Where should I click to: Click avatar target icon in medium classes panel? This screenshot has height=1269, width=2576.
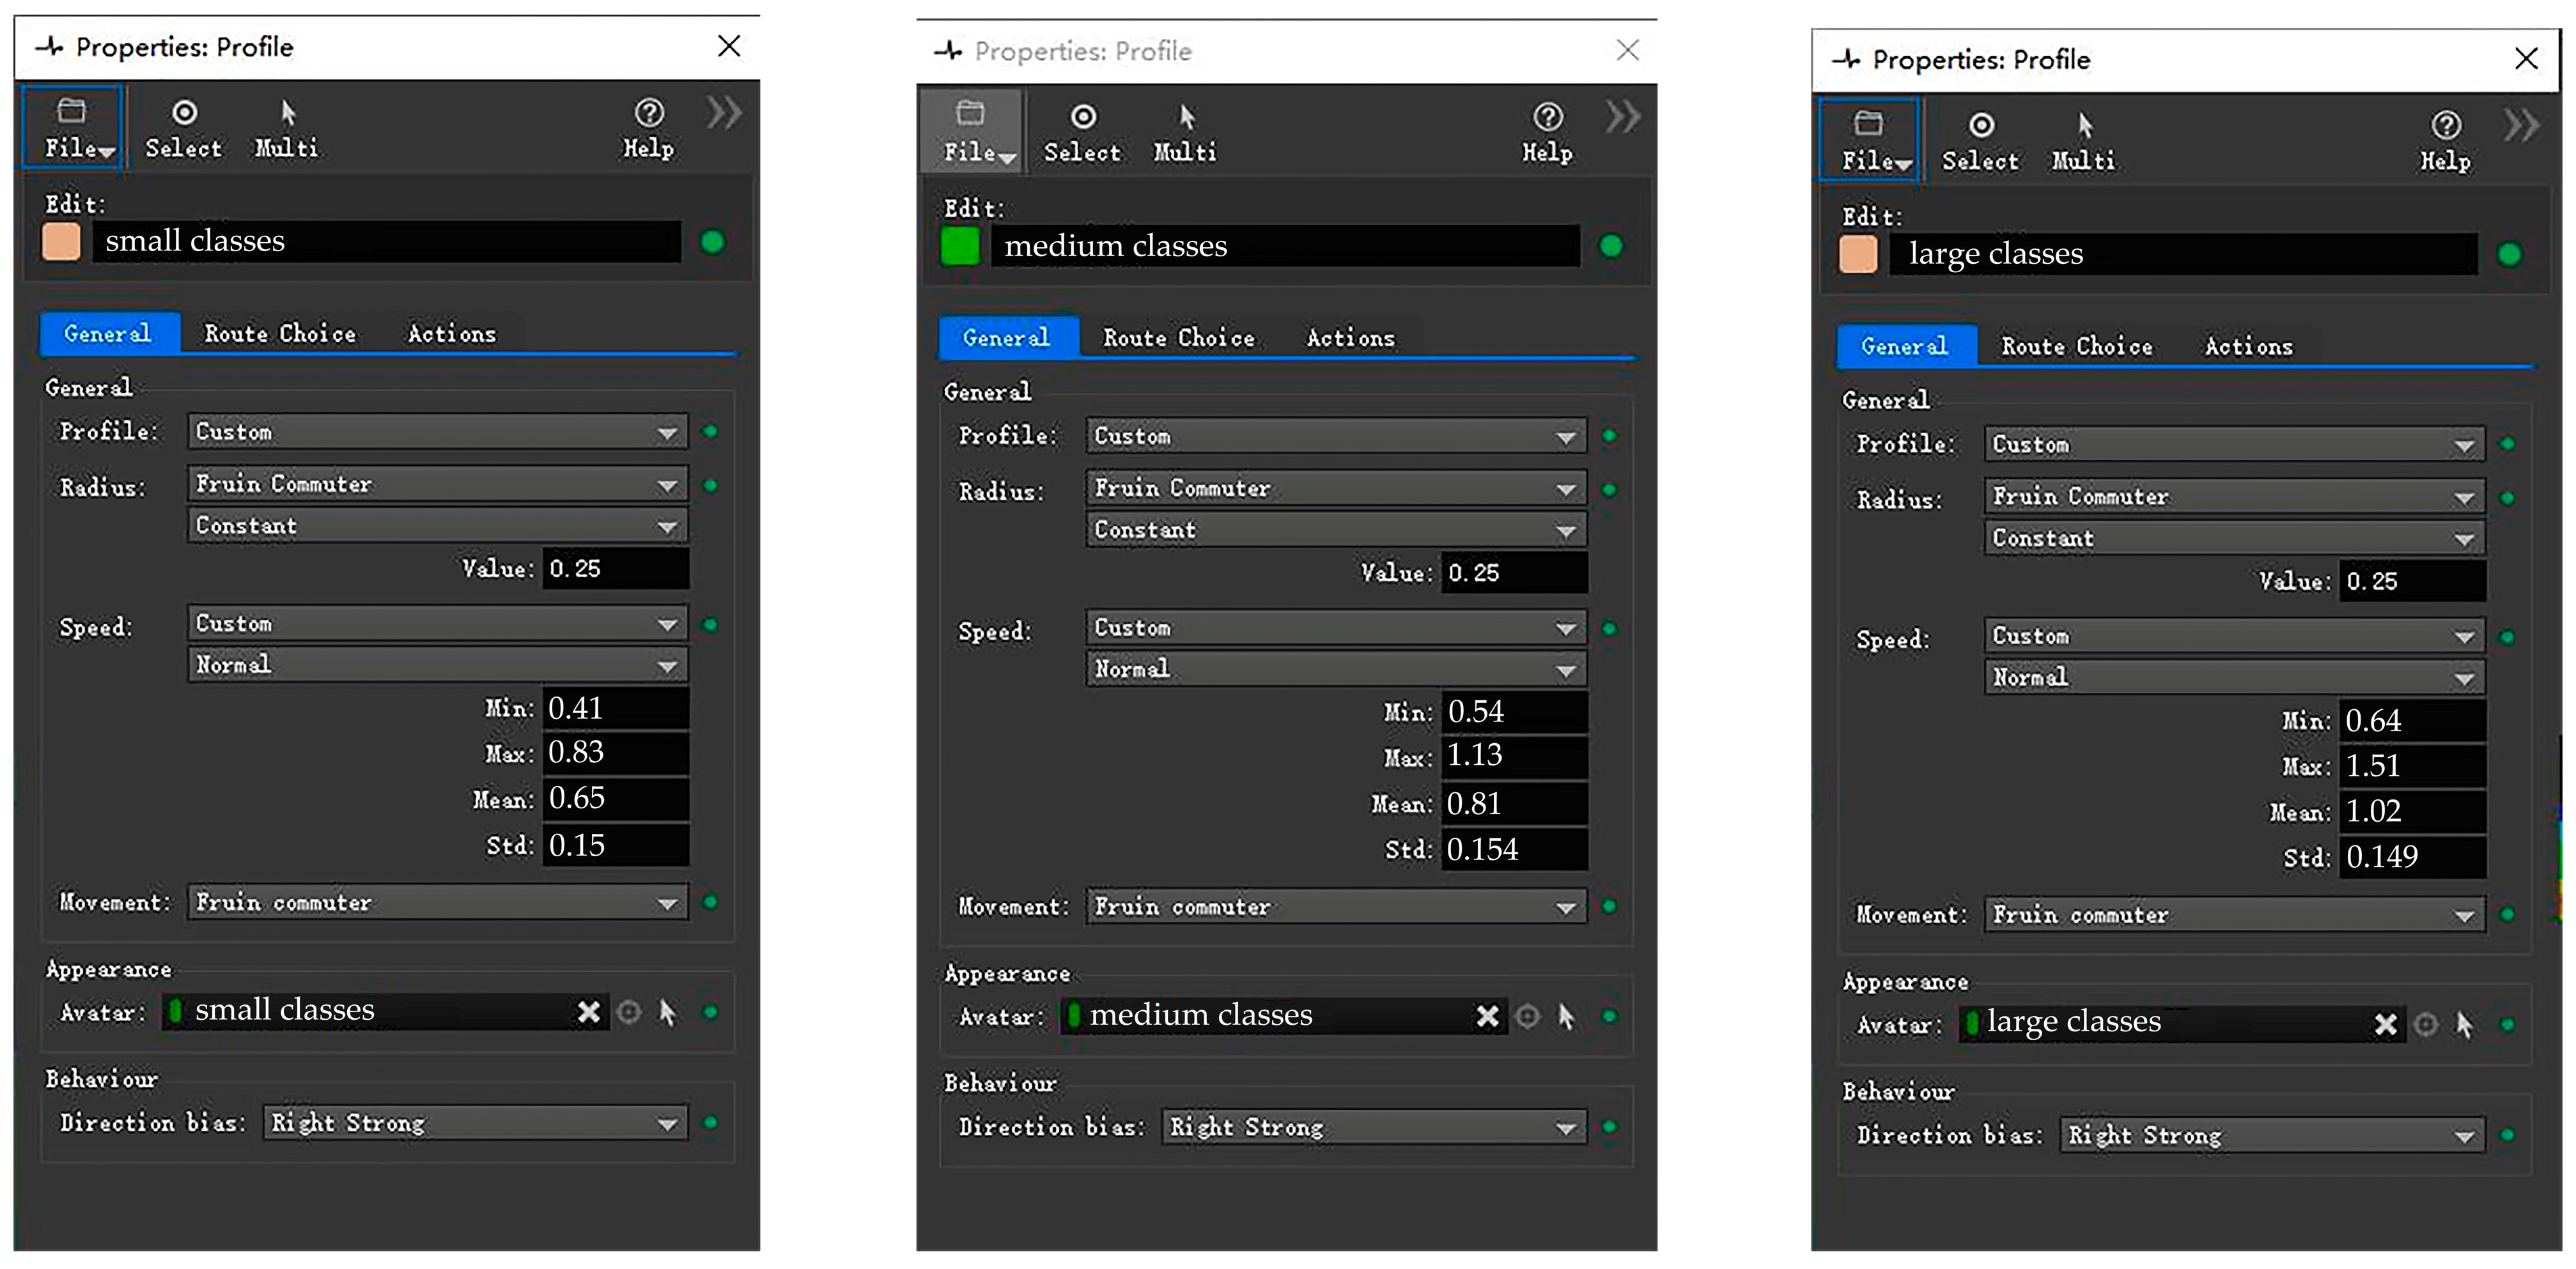click(x=1527, y=1017)
